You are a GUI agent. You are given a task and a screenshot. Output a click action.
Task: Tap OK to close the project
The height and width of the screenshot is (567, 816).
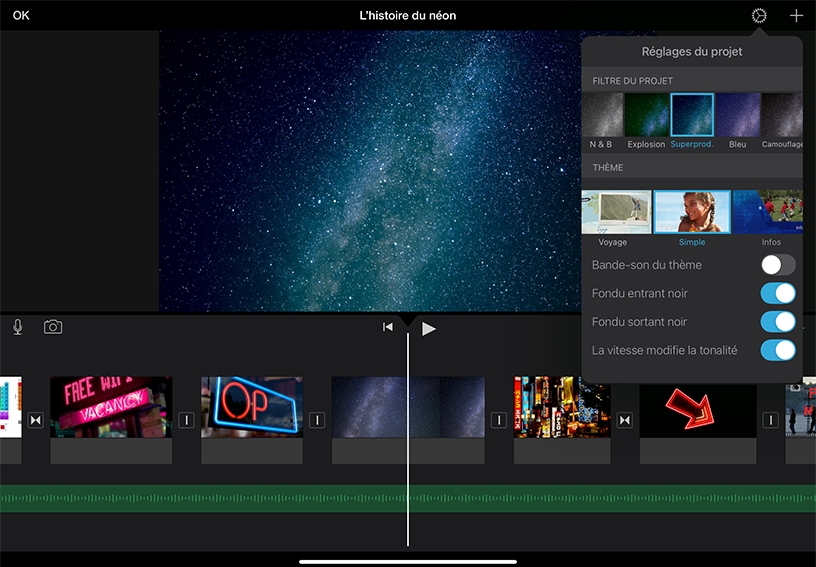(21, 16)
